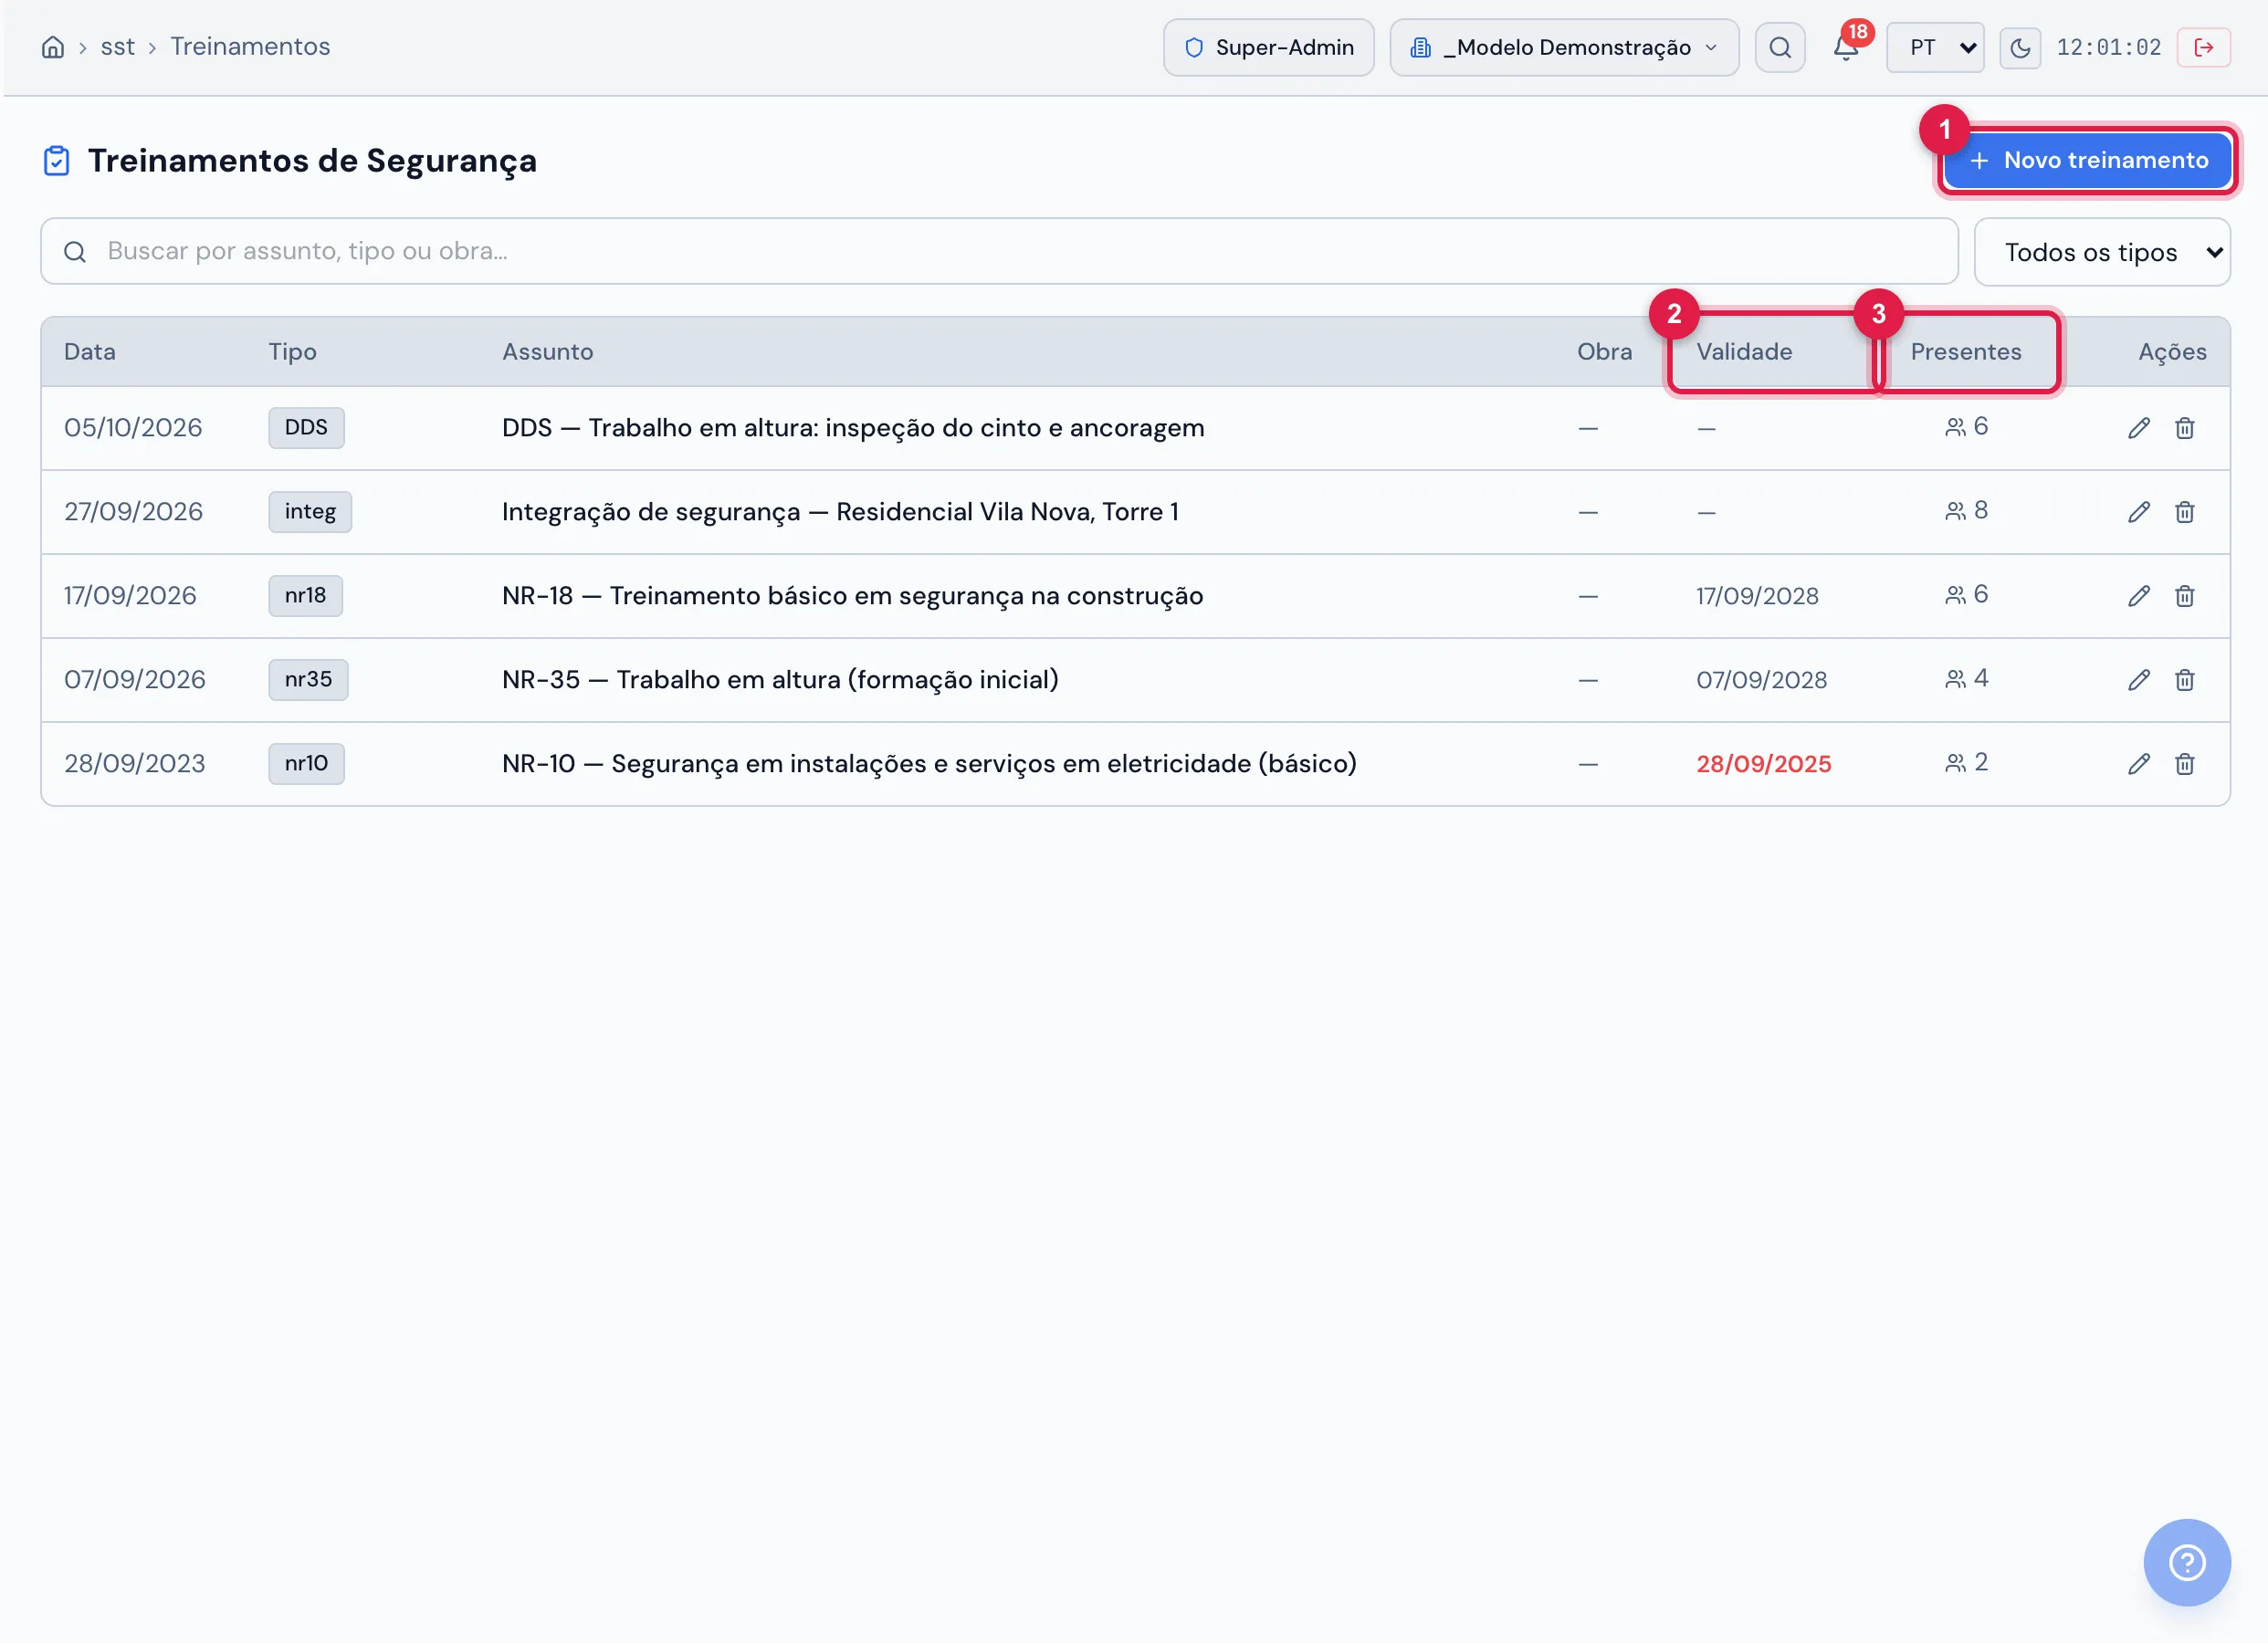Viewport: 2268px width, 1643px height.
Task: Edit the NR-18 training row
Action: click(2139, 596)
